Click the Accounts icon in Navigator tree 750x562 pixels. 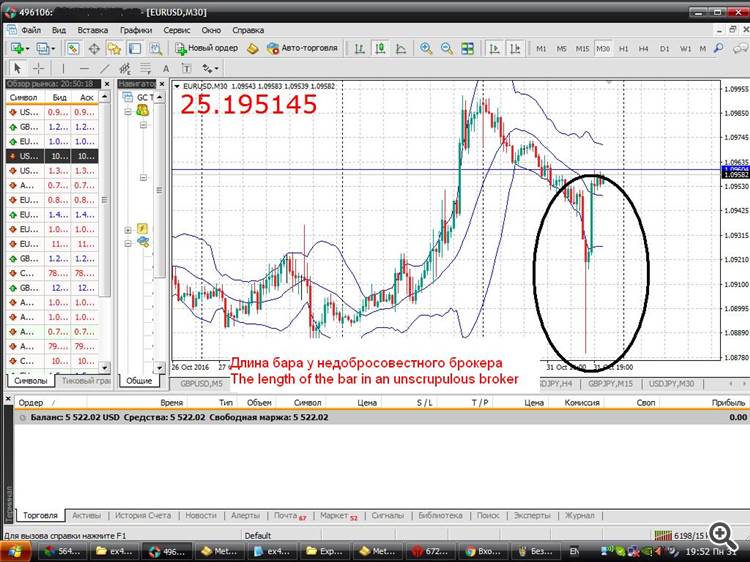coord(143,110)
